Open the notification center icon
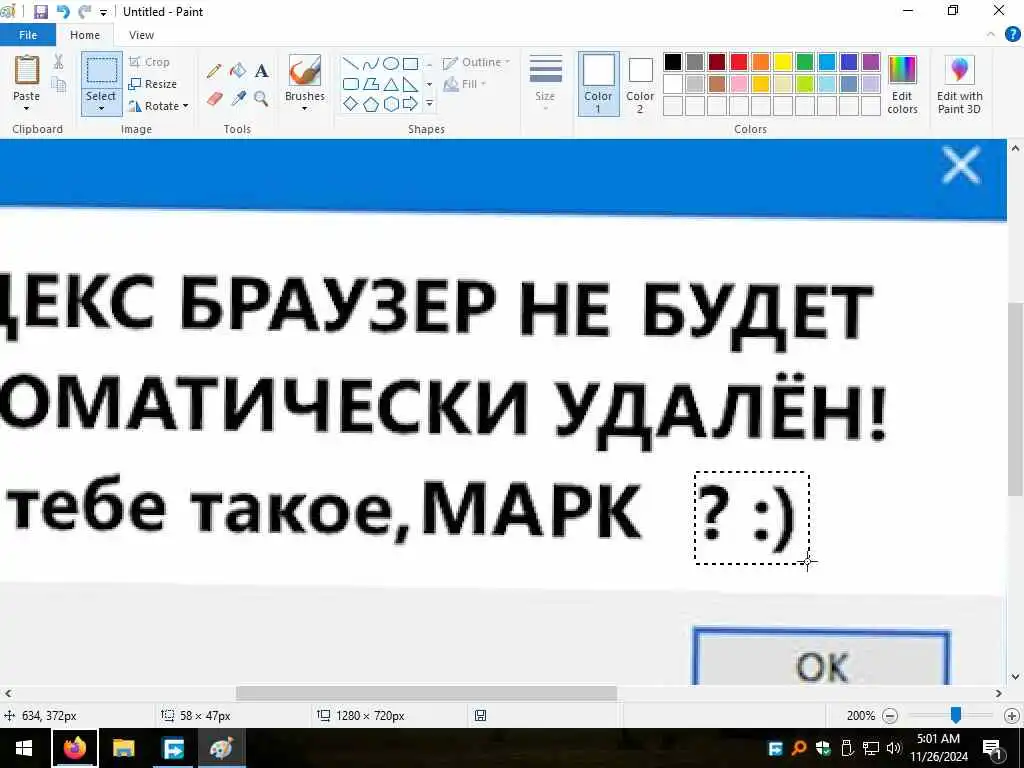Screen dimensions: 1024x768 (x=992, y=748)
